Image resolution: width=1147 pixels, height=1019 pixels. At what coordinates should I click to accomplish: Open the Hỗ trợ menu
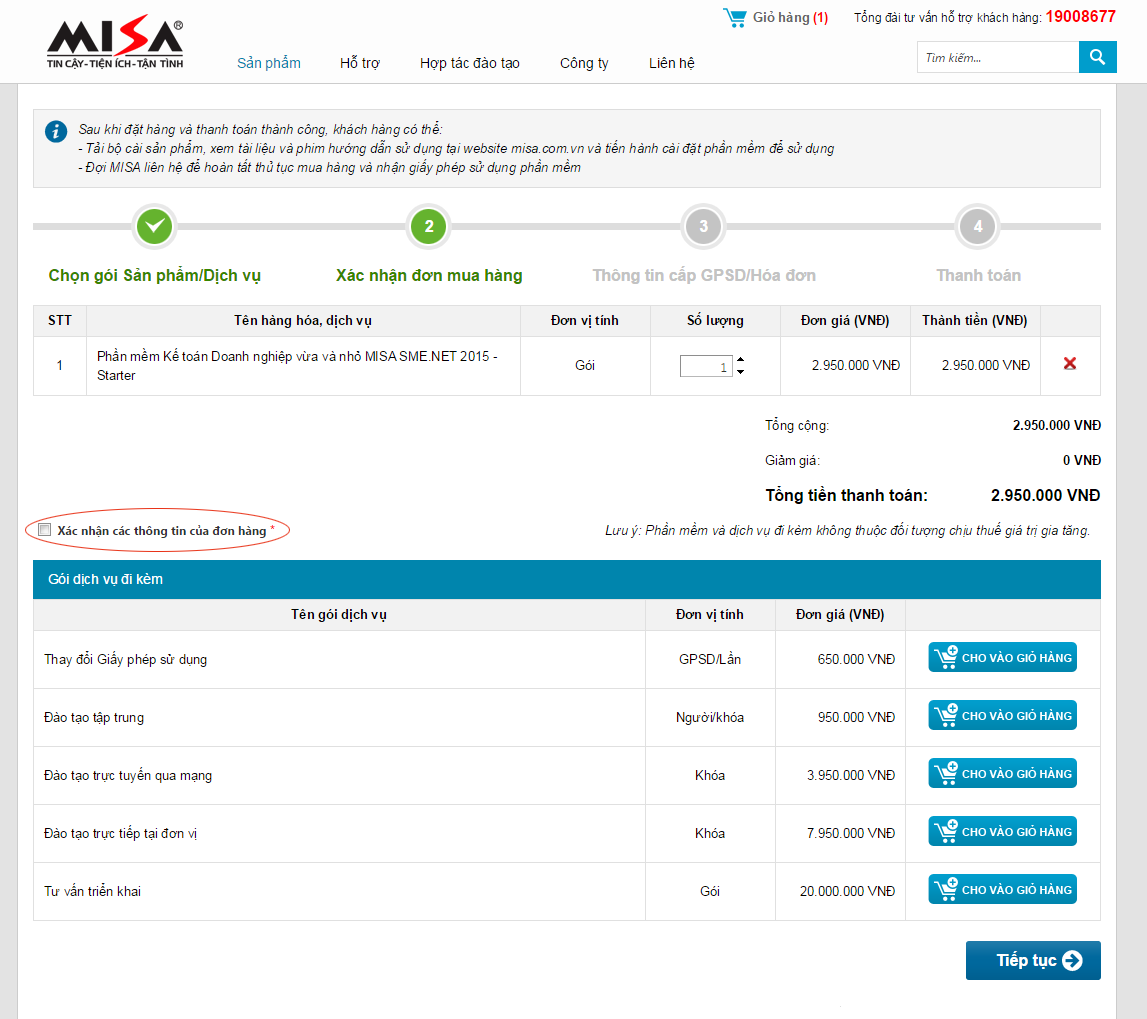click(360, 63)
